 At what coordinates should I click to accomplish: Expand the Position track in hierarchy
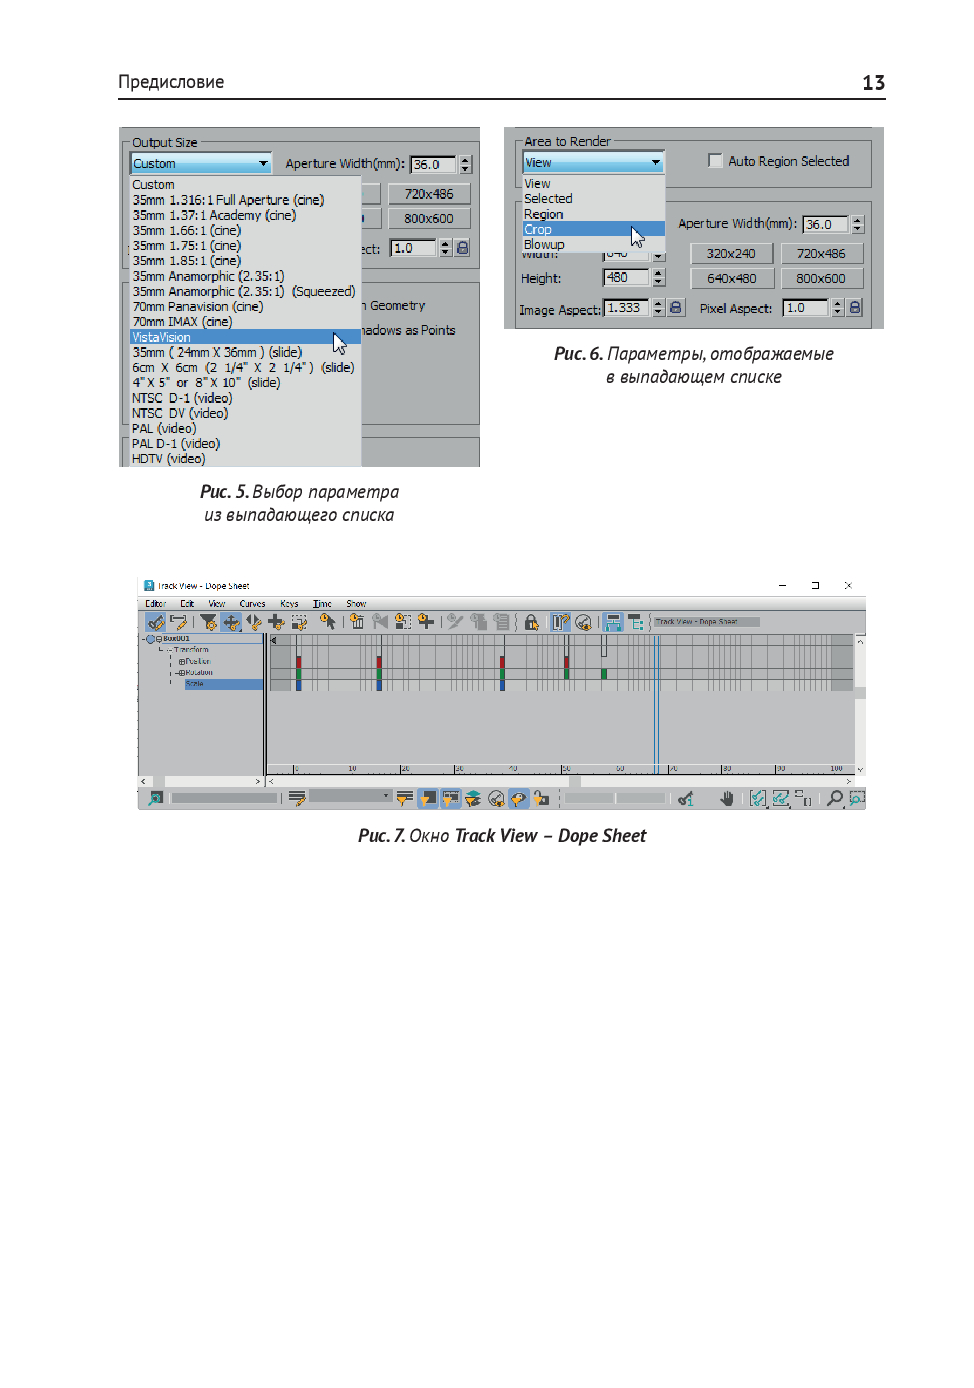(x=181, y=661)
